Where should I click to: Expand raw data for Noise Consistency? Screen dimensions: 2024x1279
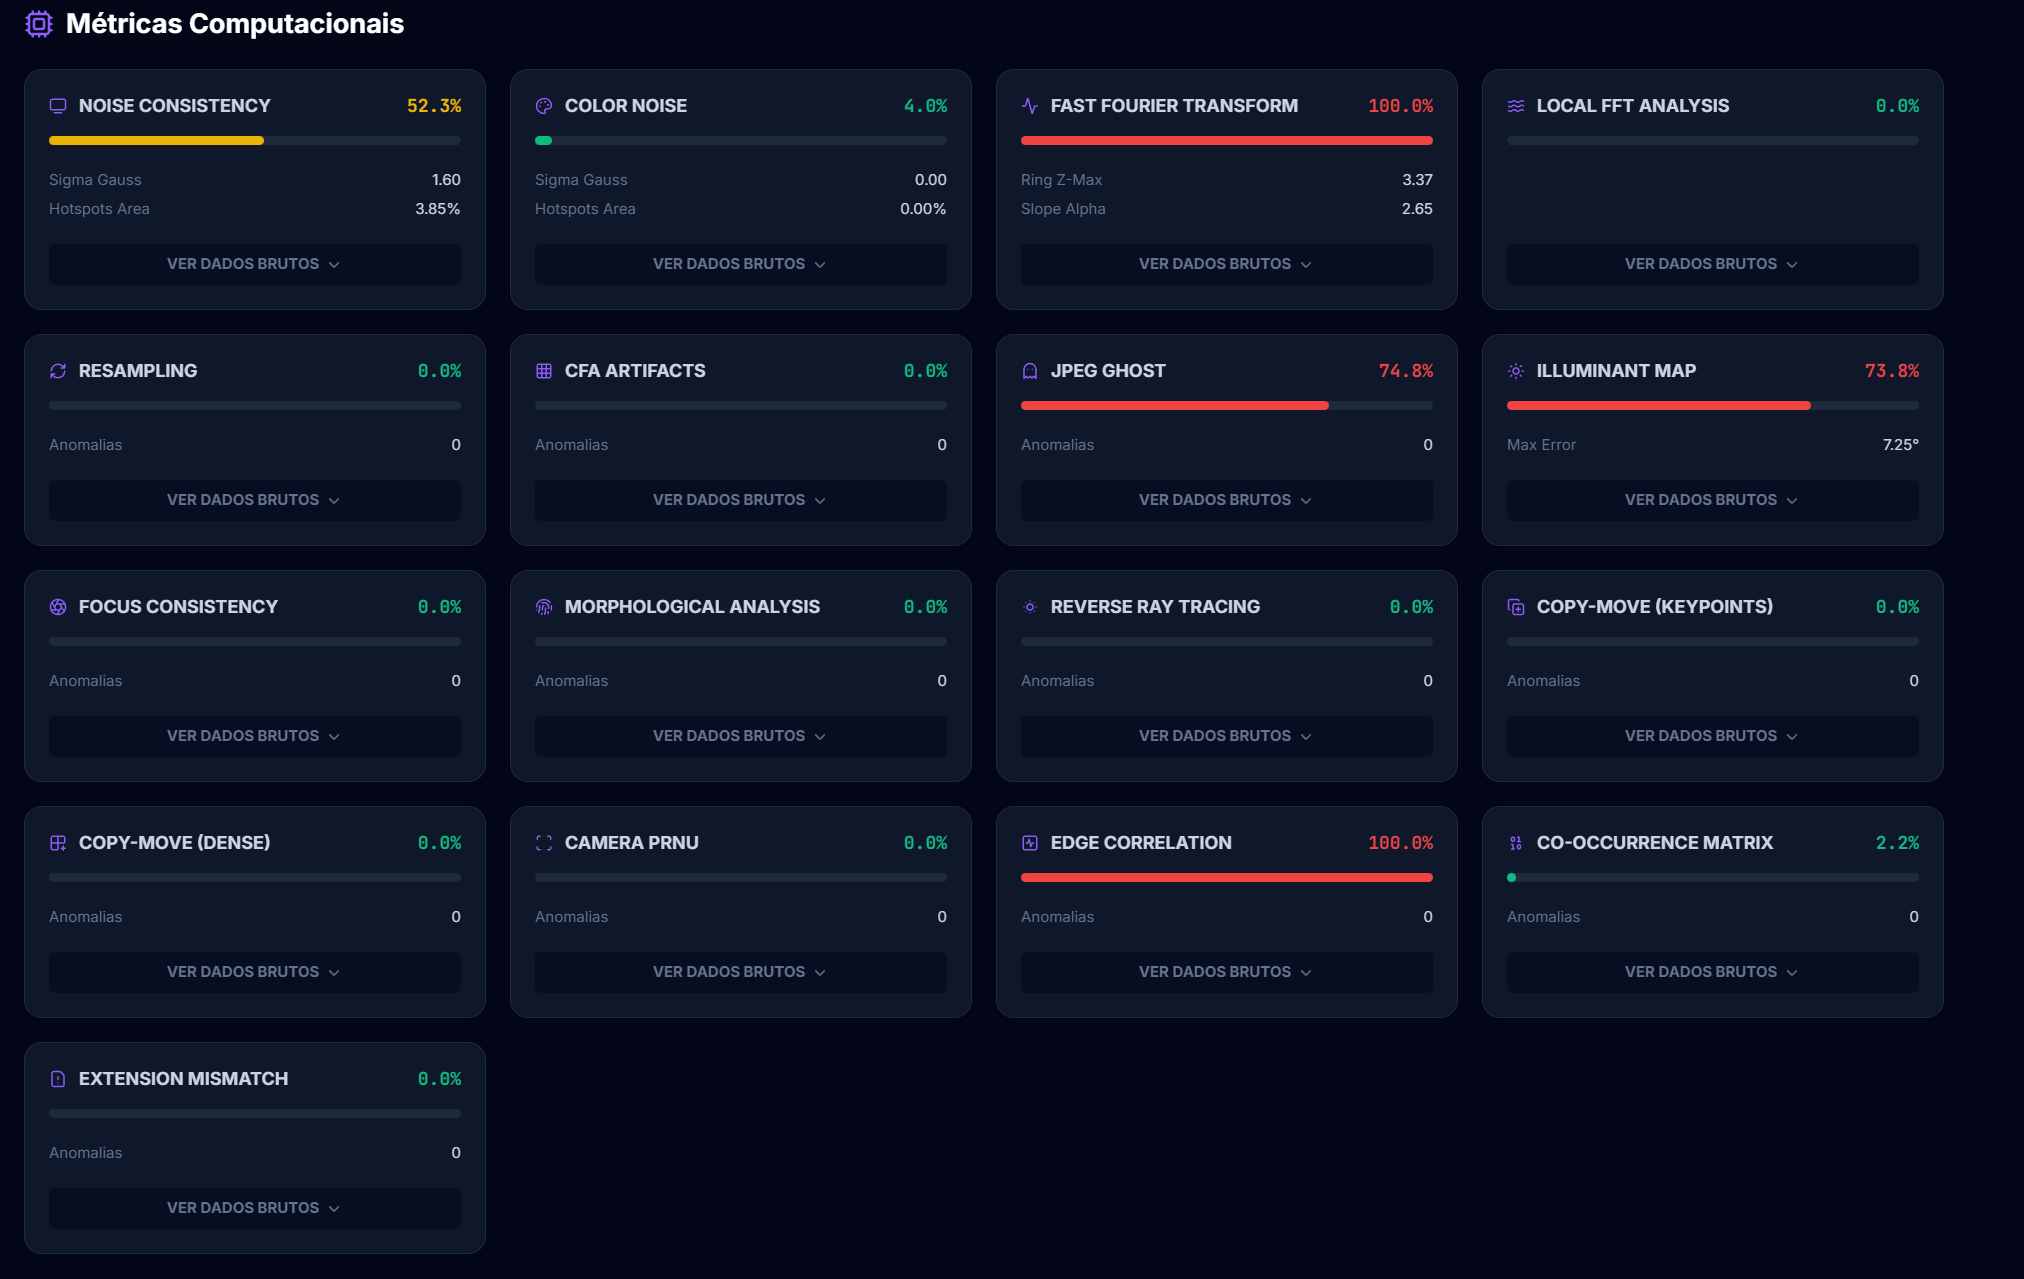pos(254,264)
